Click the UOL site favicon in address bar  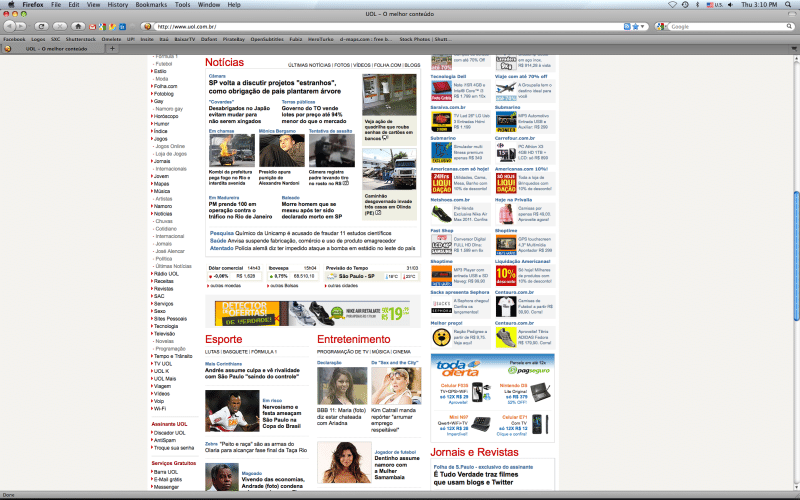[147, 27]
